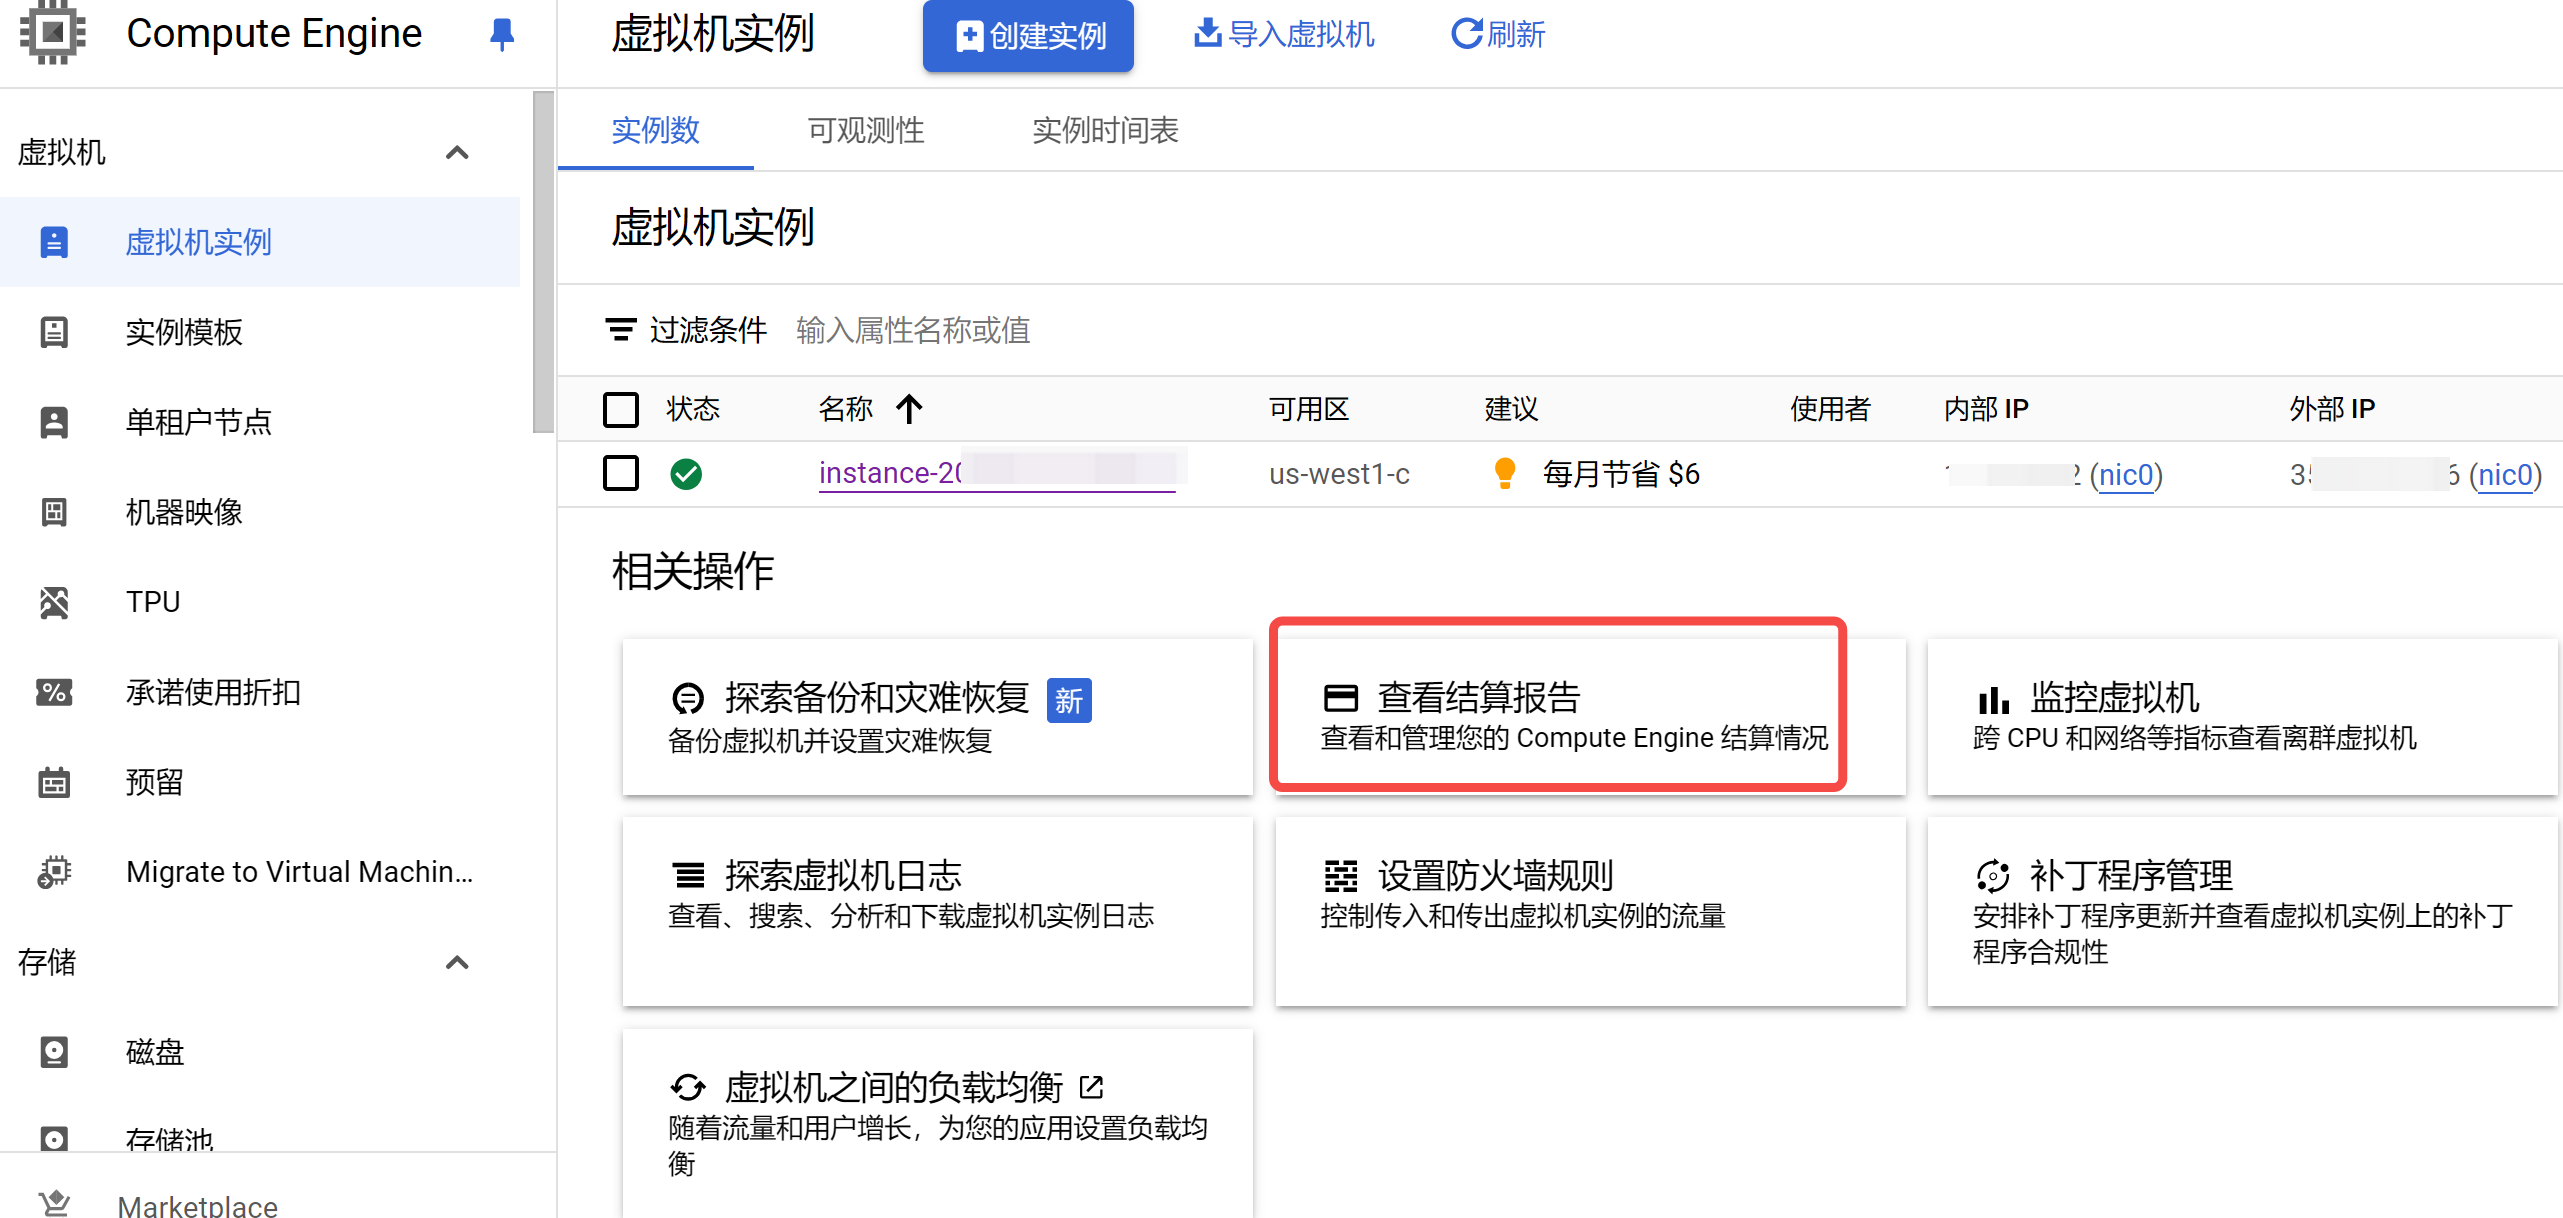
Task: Click the Migrate to Virtual Machines icon
Action: [54, 872]
